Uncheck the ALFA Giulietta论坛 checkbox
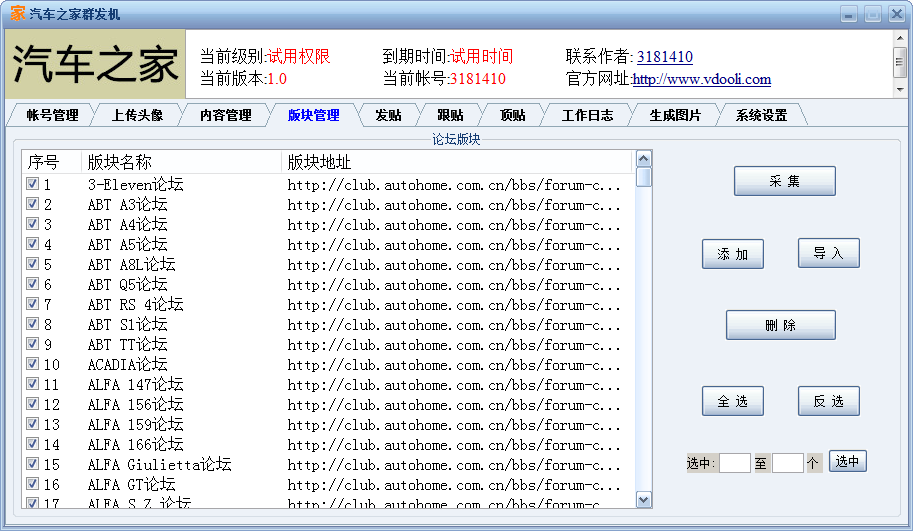Image resolution: width=913 pixels, height=531 pixels. [32, 464]
